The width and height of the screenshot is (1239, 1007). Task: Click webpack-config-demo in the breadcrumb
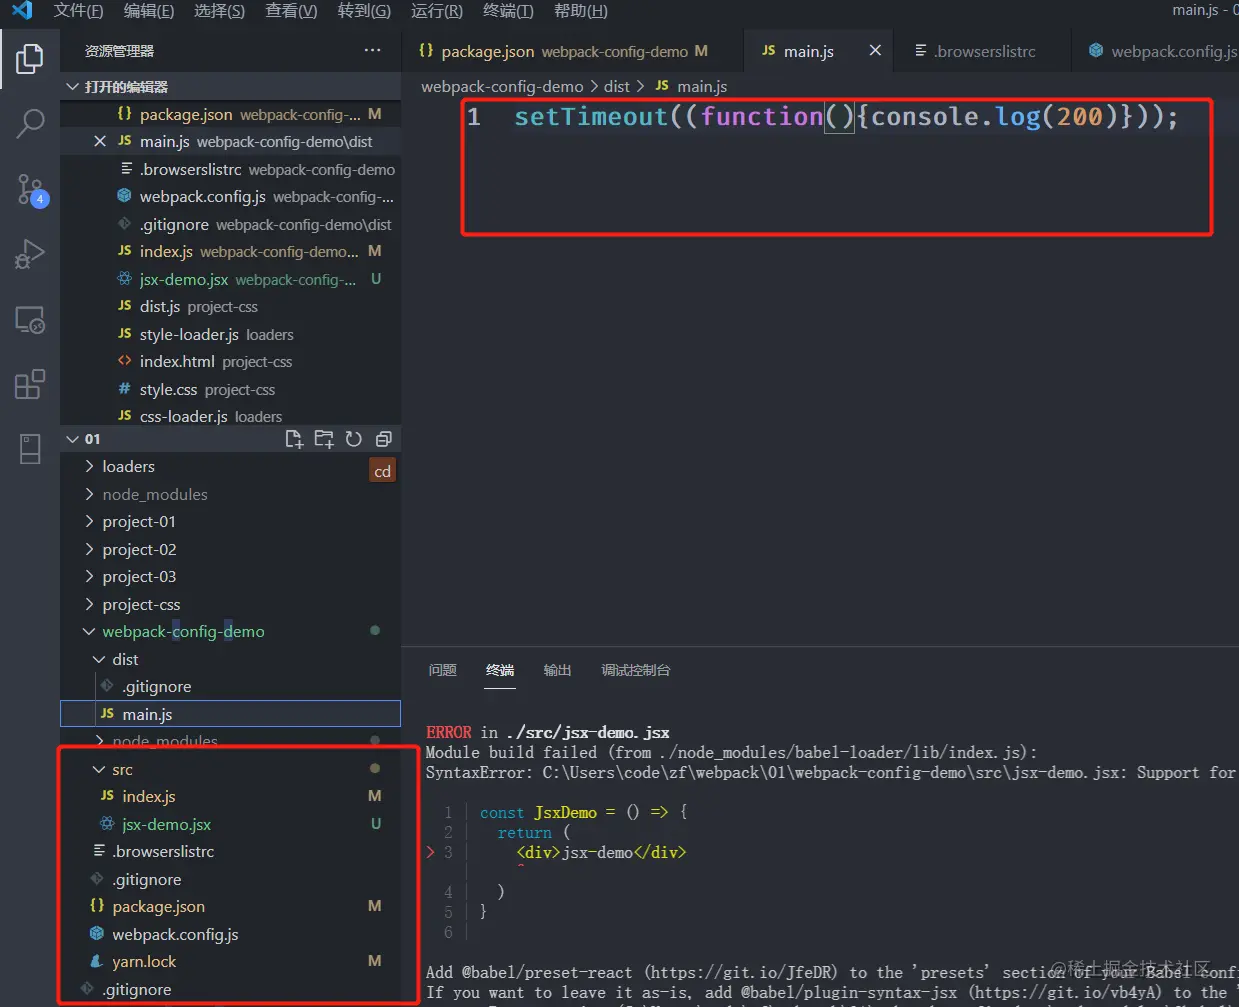(502, 87)
